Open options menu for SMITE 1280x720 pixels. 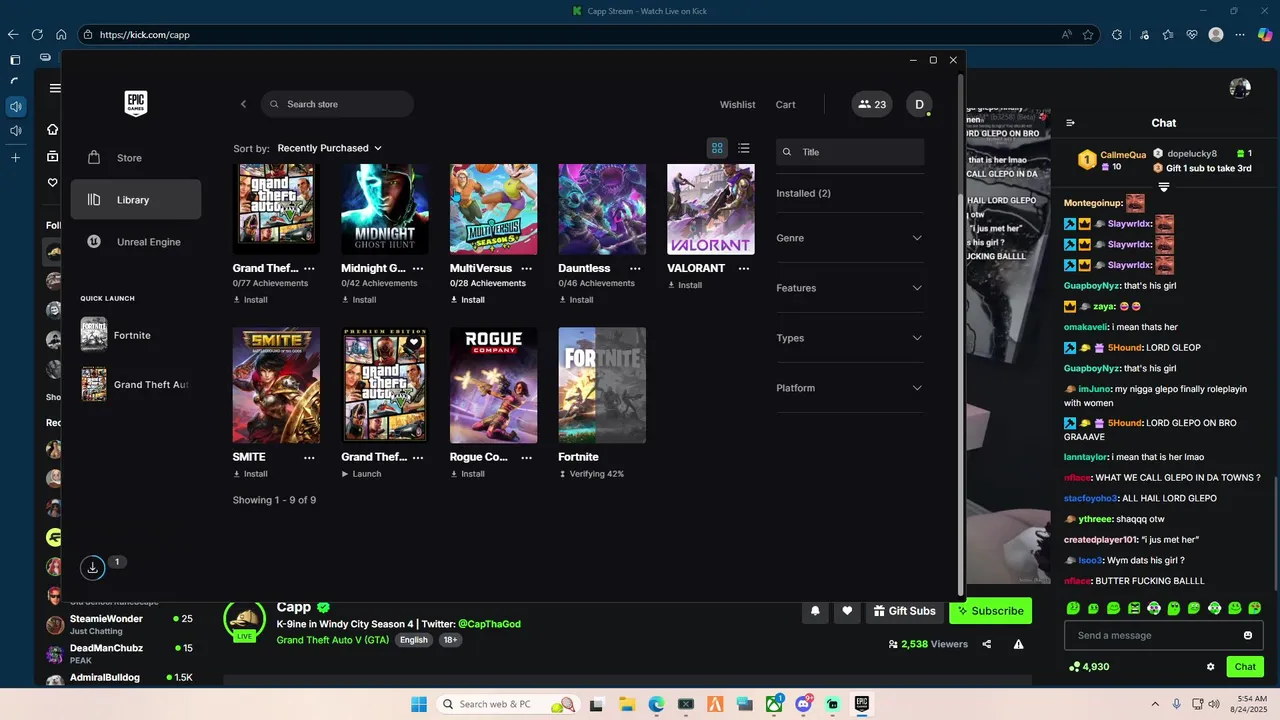[309, 457]
